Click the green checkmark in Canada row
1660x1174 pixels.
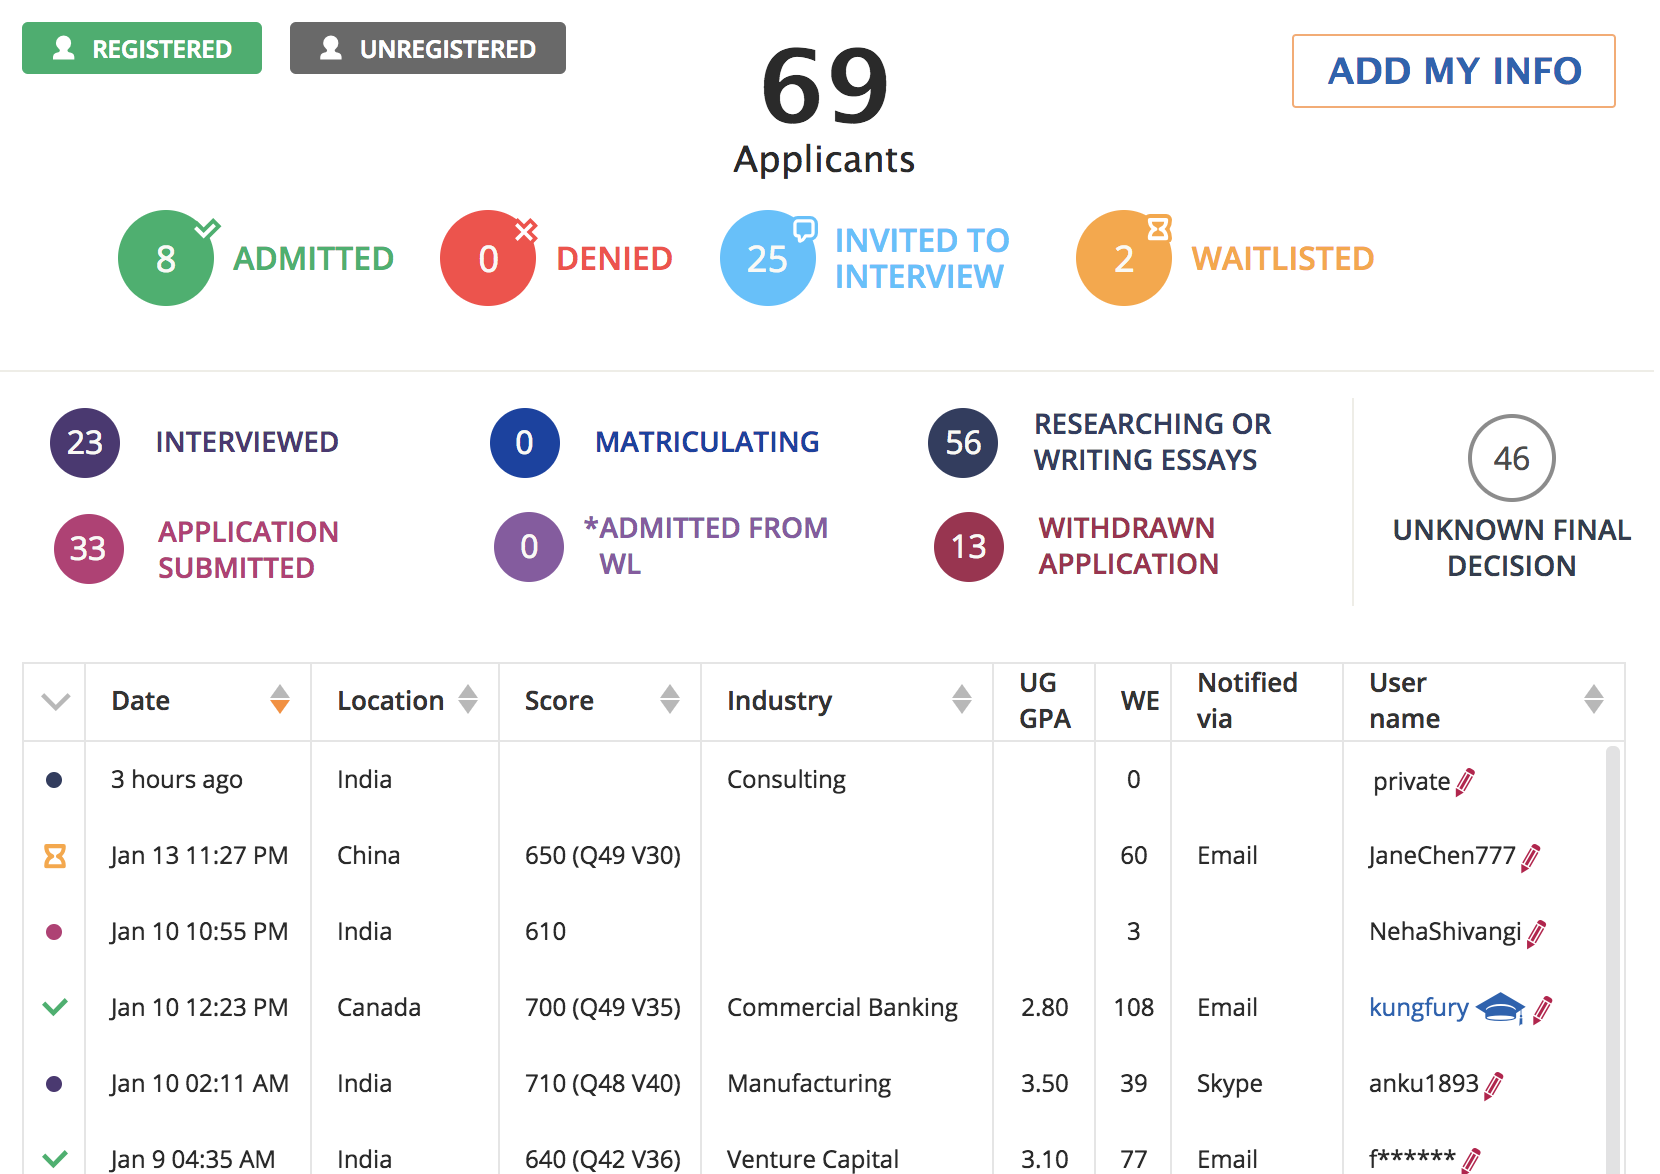(55, 1007)
